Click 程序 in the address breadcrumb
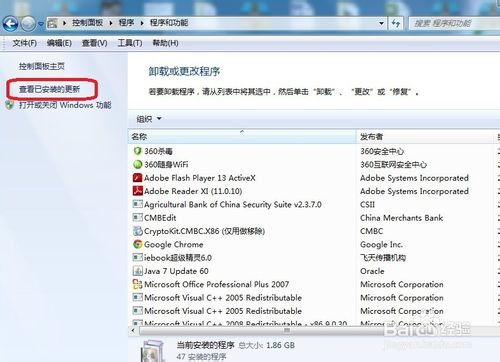The width and height of the screenshot is (500, 362). [x=126, y=23]
